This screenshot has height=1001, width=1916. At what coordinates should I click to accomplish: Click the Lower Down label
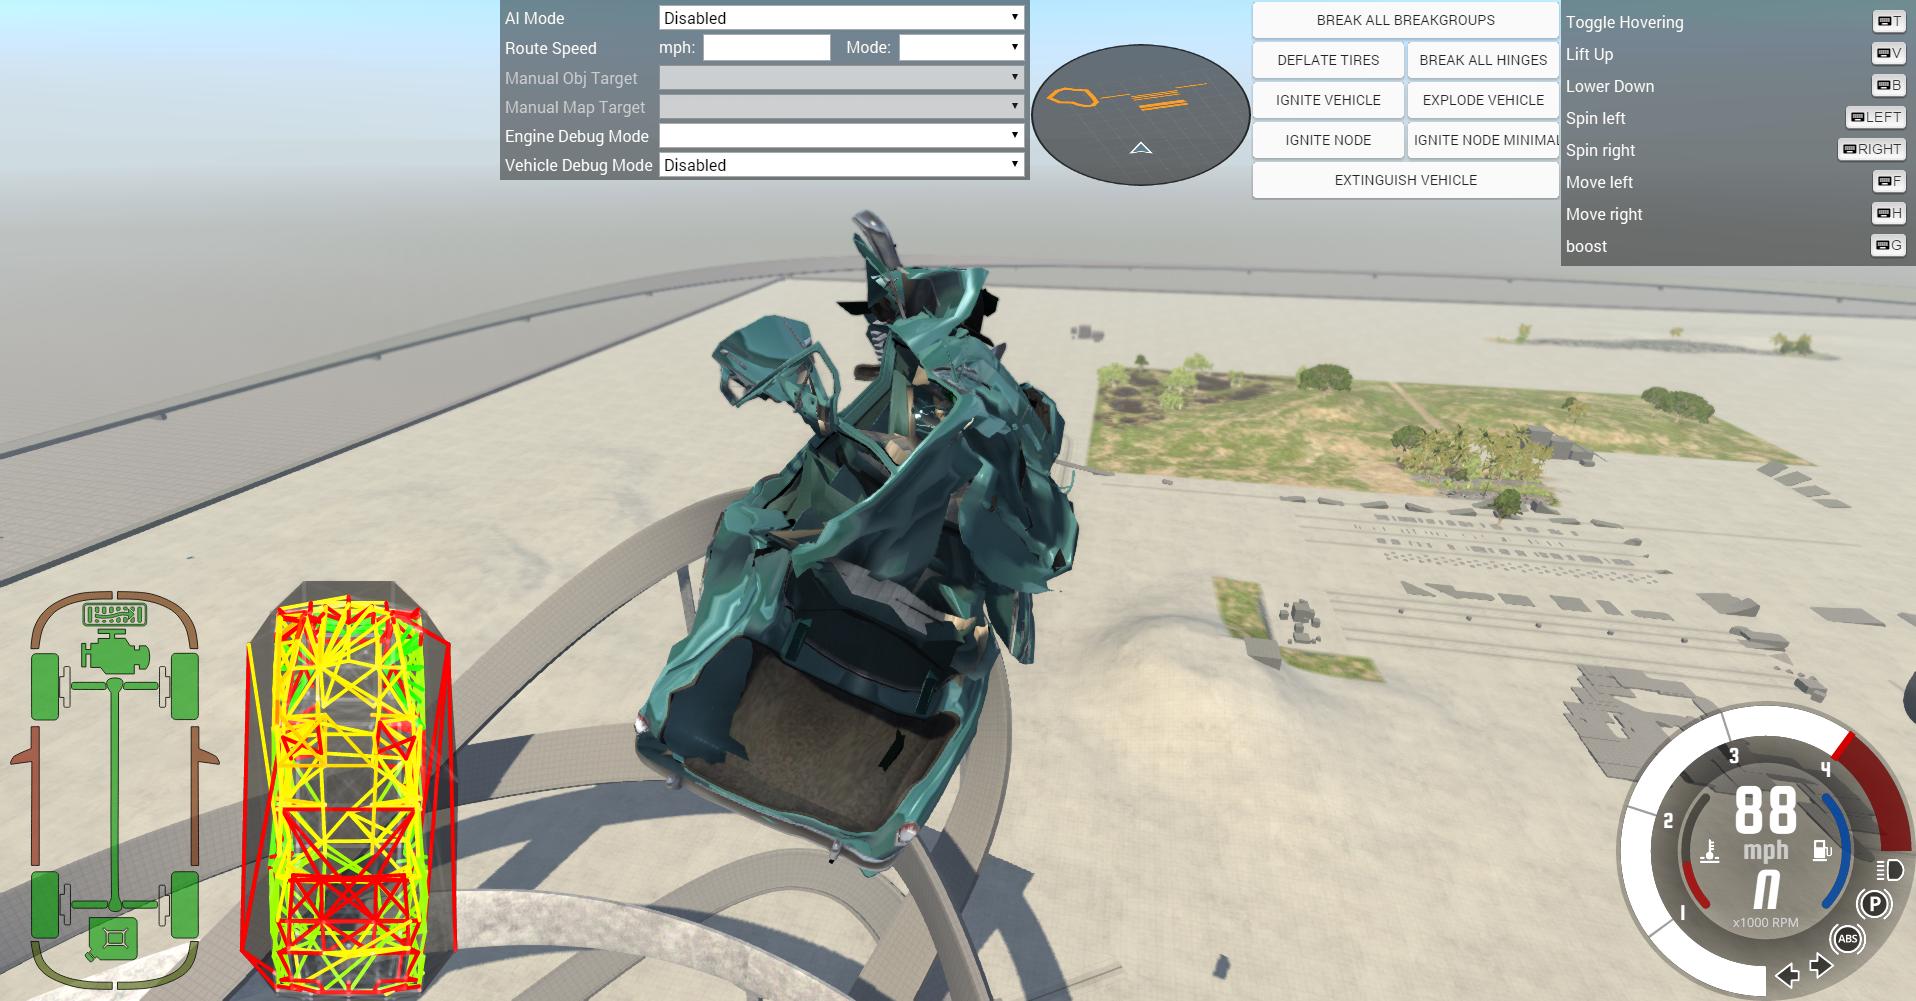pyautogui.click(x=1610, y=86)
